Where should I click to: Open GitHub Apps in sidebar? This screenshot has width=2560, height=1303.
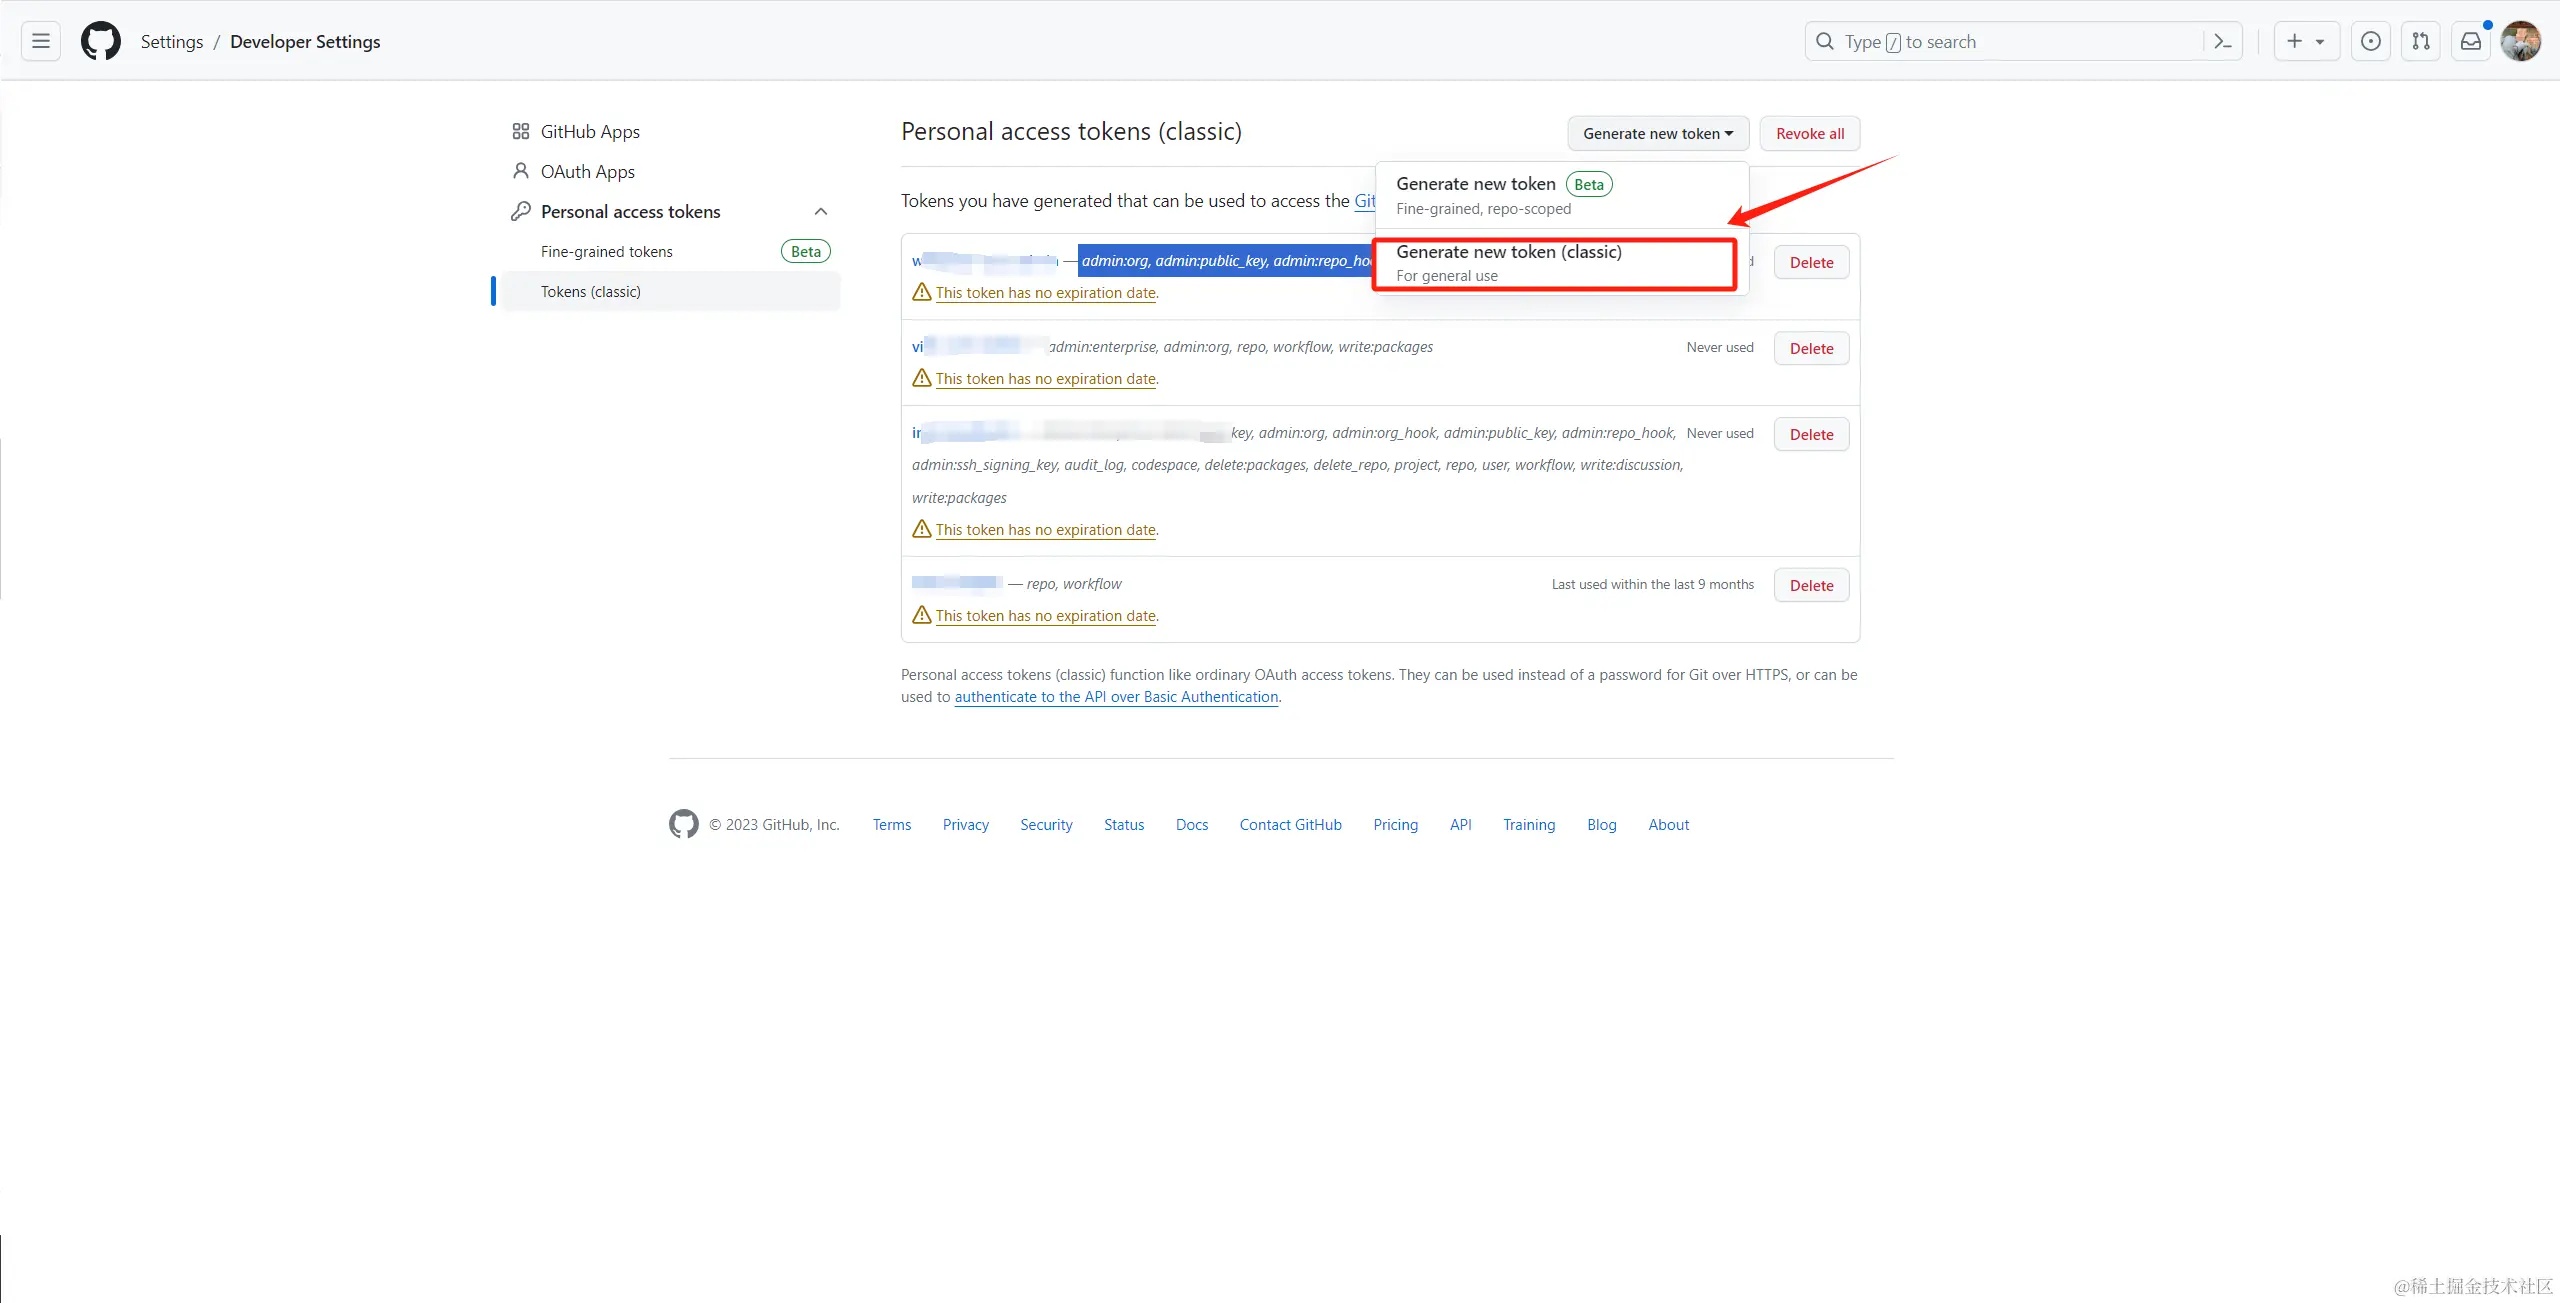click(x=590, y=131)
